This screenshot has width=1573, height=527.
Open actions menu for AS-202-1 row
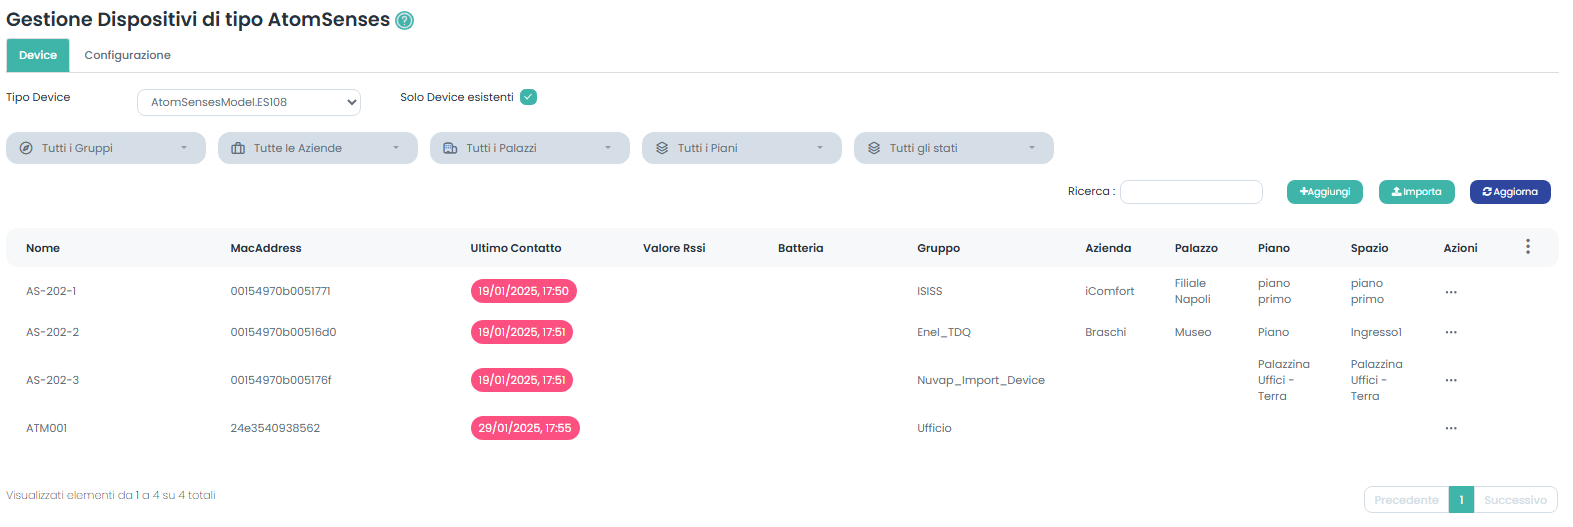click(x=1450, y=292)
